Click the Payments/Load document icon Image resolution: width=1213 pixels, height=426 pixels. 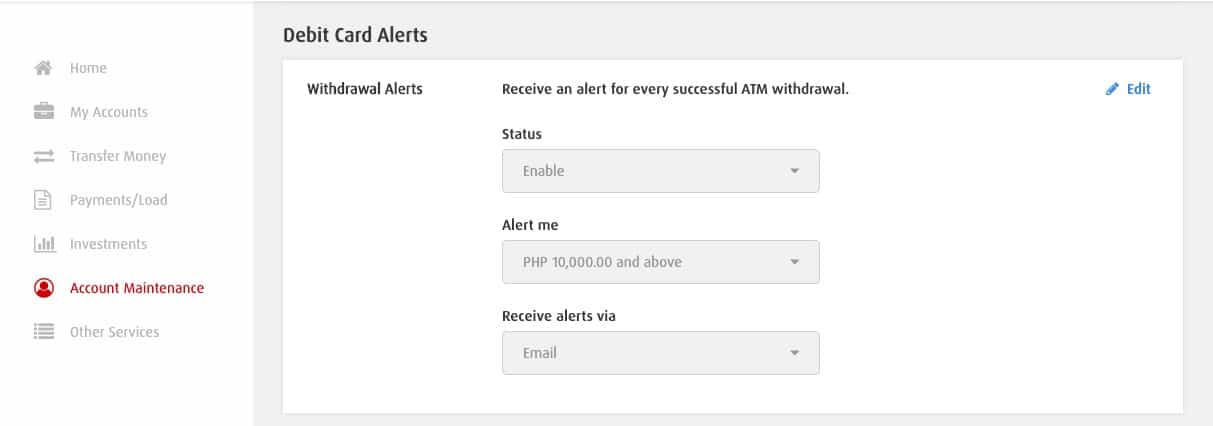tap(43, 200)
